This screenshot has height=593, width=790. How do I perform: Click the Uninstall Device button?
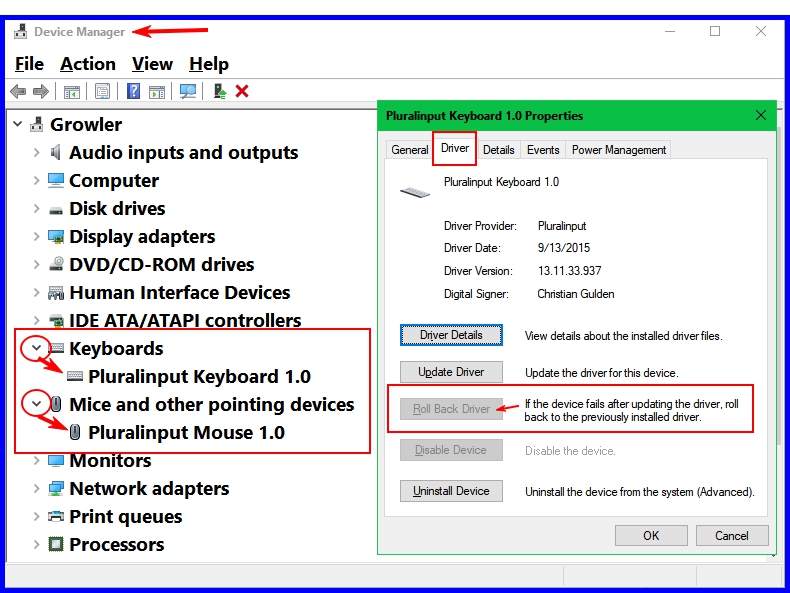(451, 491)
